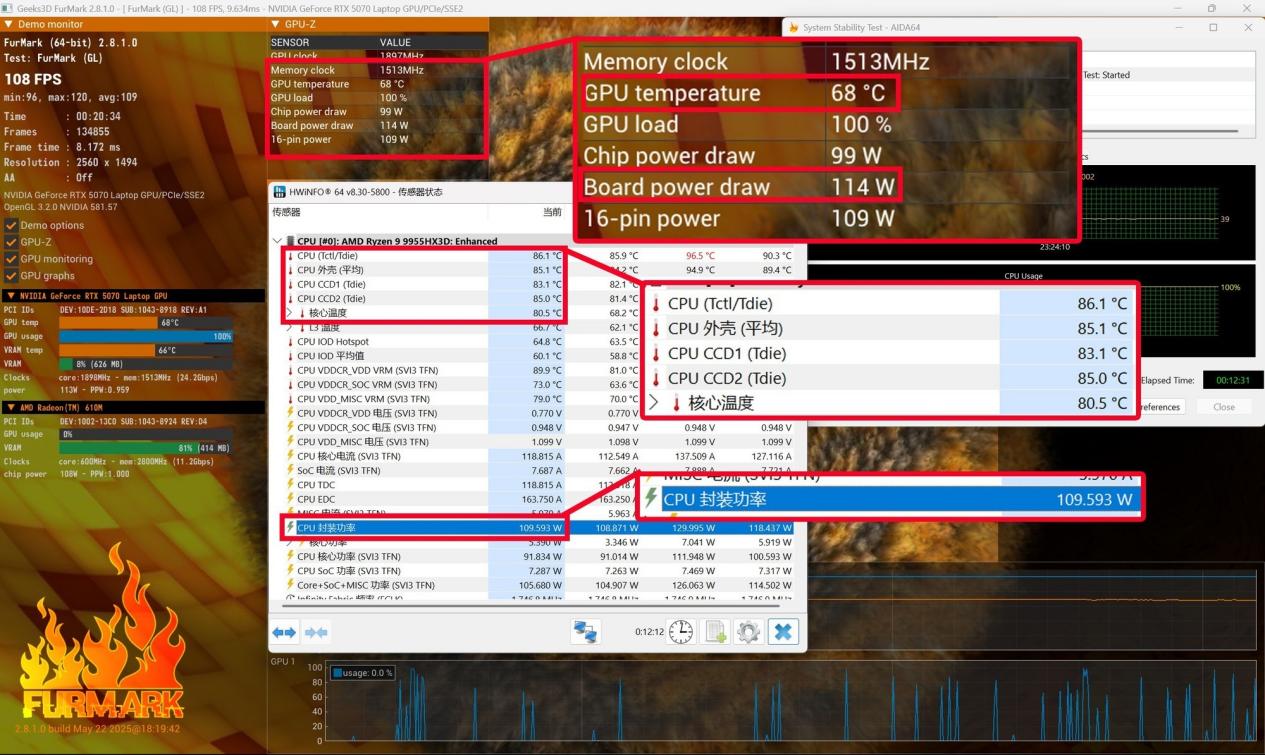
Task: Click the HWiNFO report creation icon
Action: 716,632
